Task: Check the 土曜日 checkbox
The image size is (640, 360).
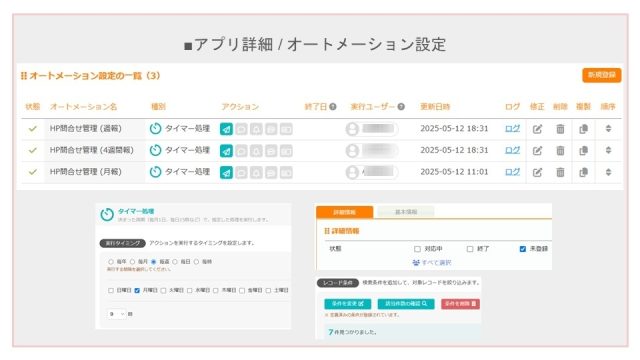Action: coord(268,291)
